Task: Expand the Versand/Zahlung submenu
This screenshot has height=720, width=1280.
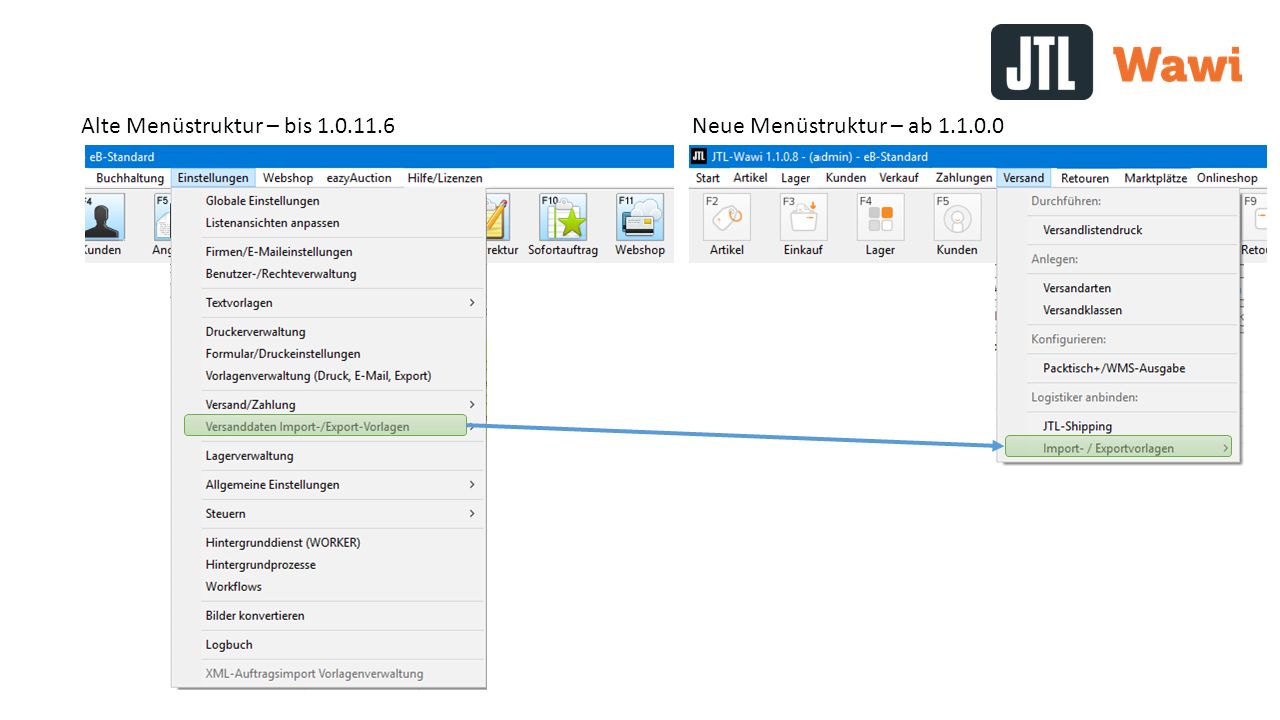Action: pos(329,405)
